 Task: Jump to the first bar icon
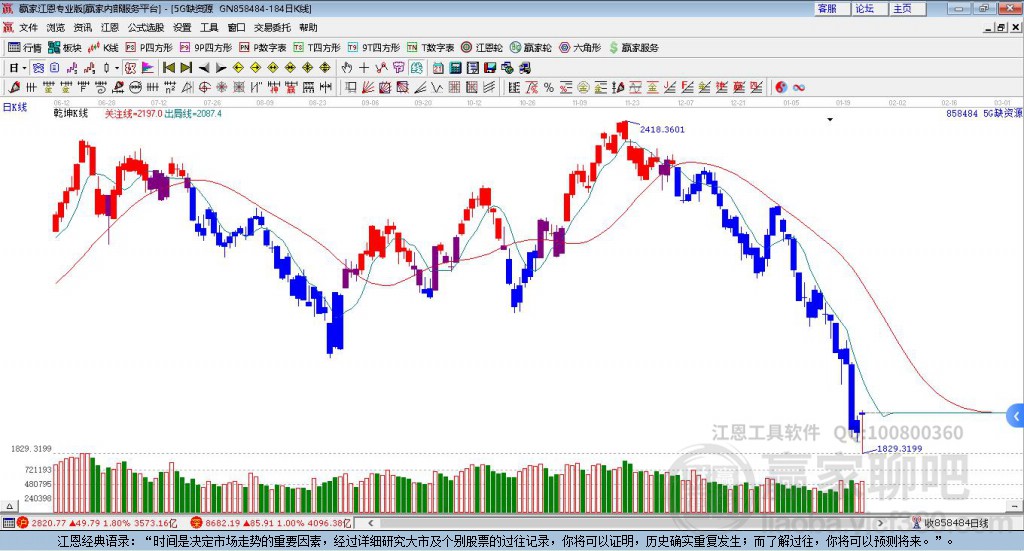click(x=168, y=68)
